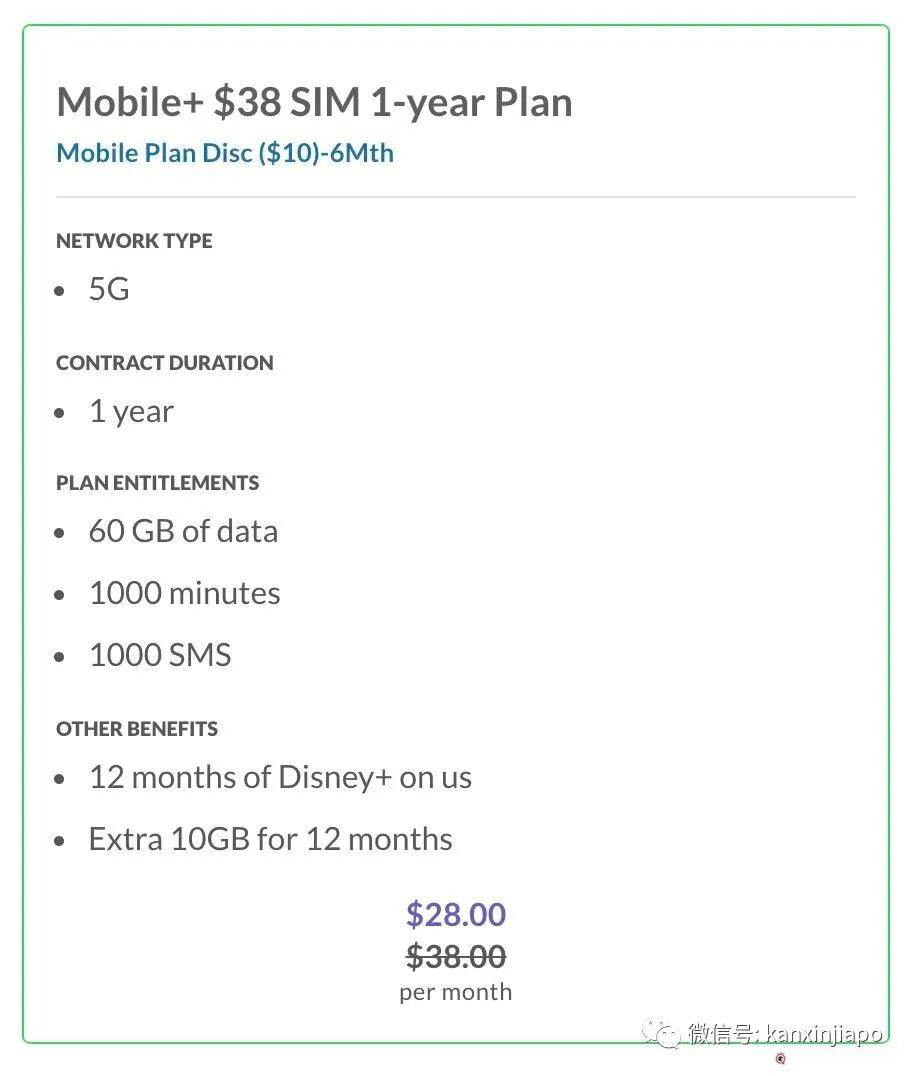Click the discounted $28.00 price
912x1076 pixels.
point(456,914)
